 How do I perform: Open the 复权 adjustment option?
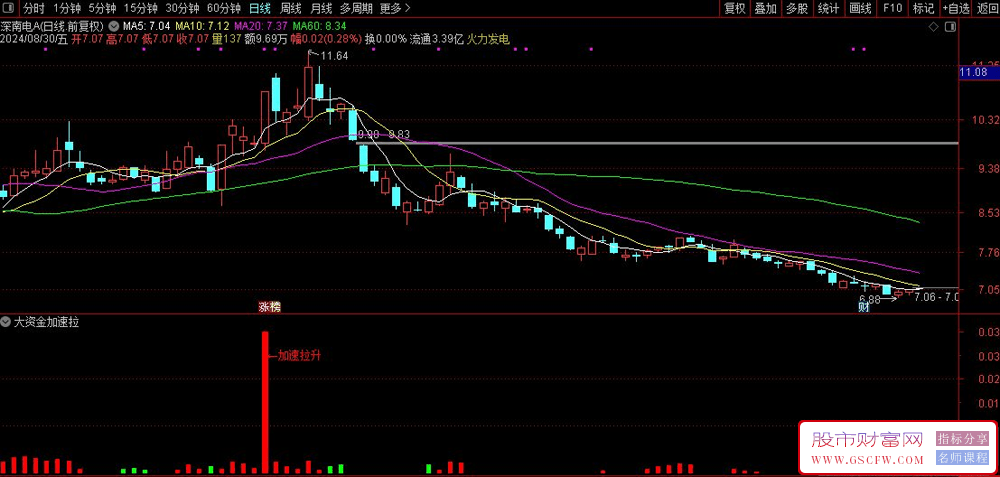[735, 8]
